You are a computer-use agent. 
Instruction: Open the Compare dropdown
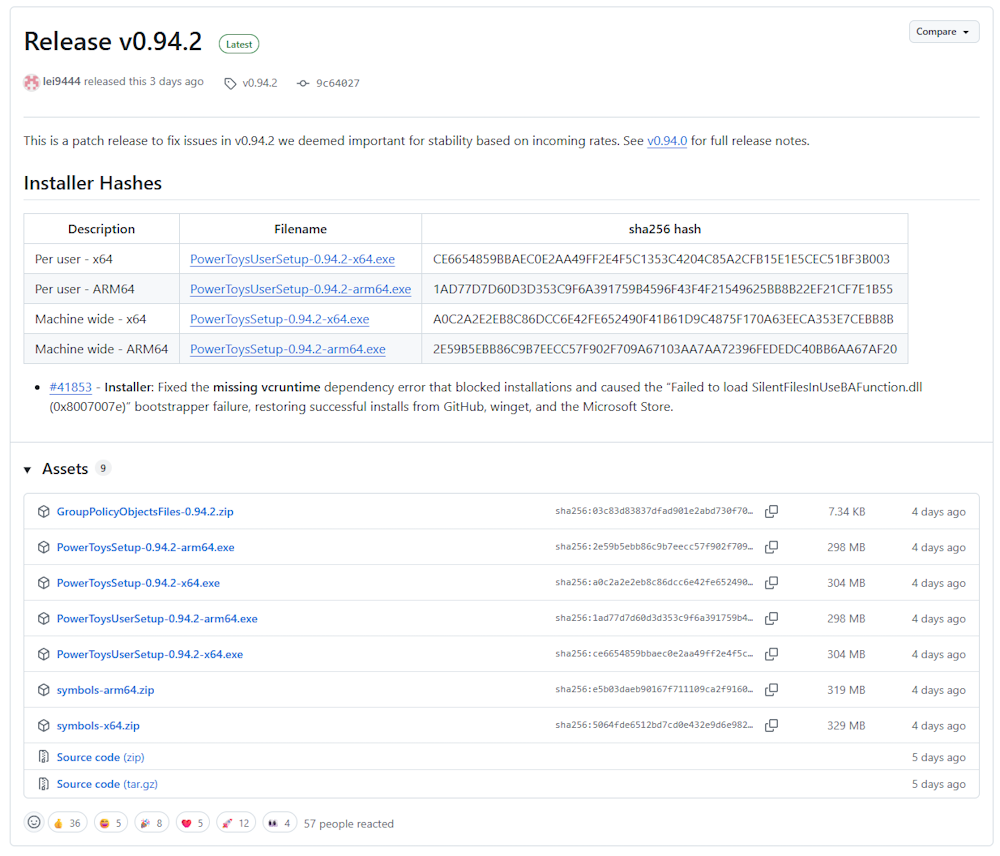(x=943, y=32)
